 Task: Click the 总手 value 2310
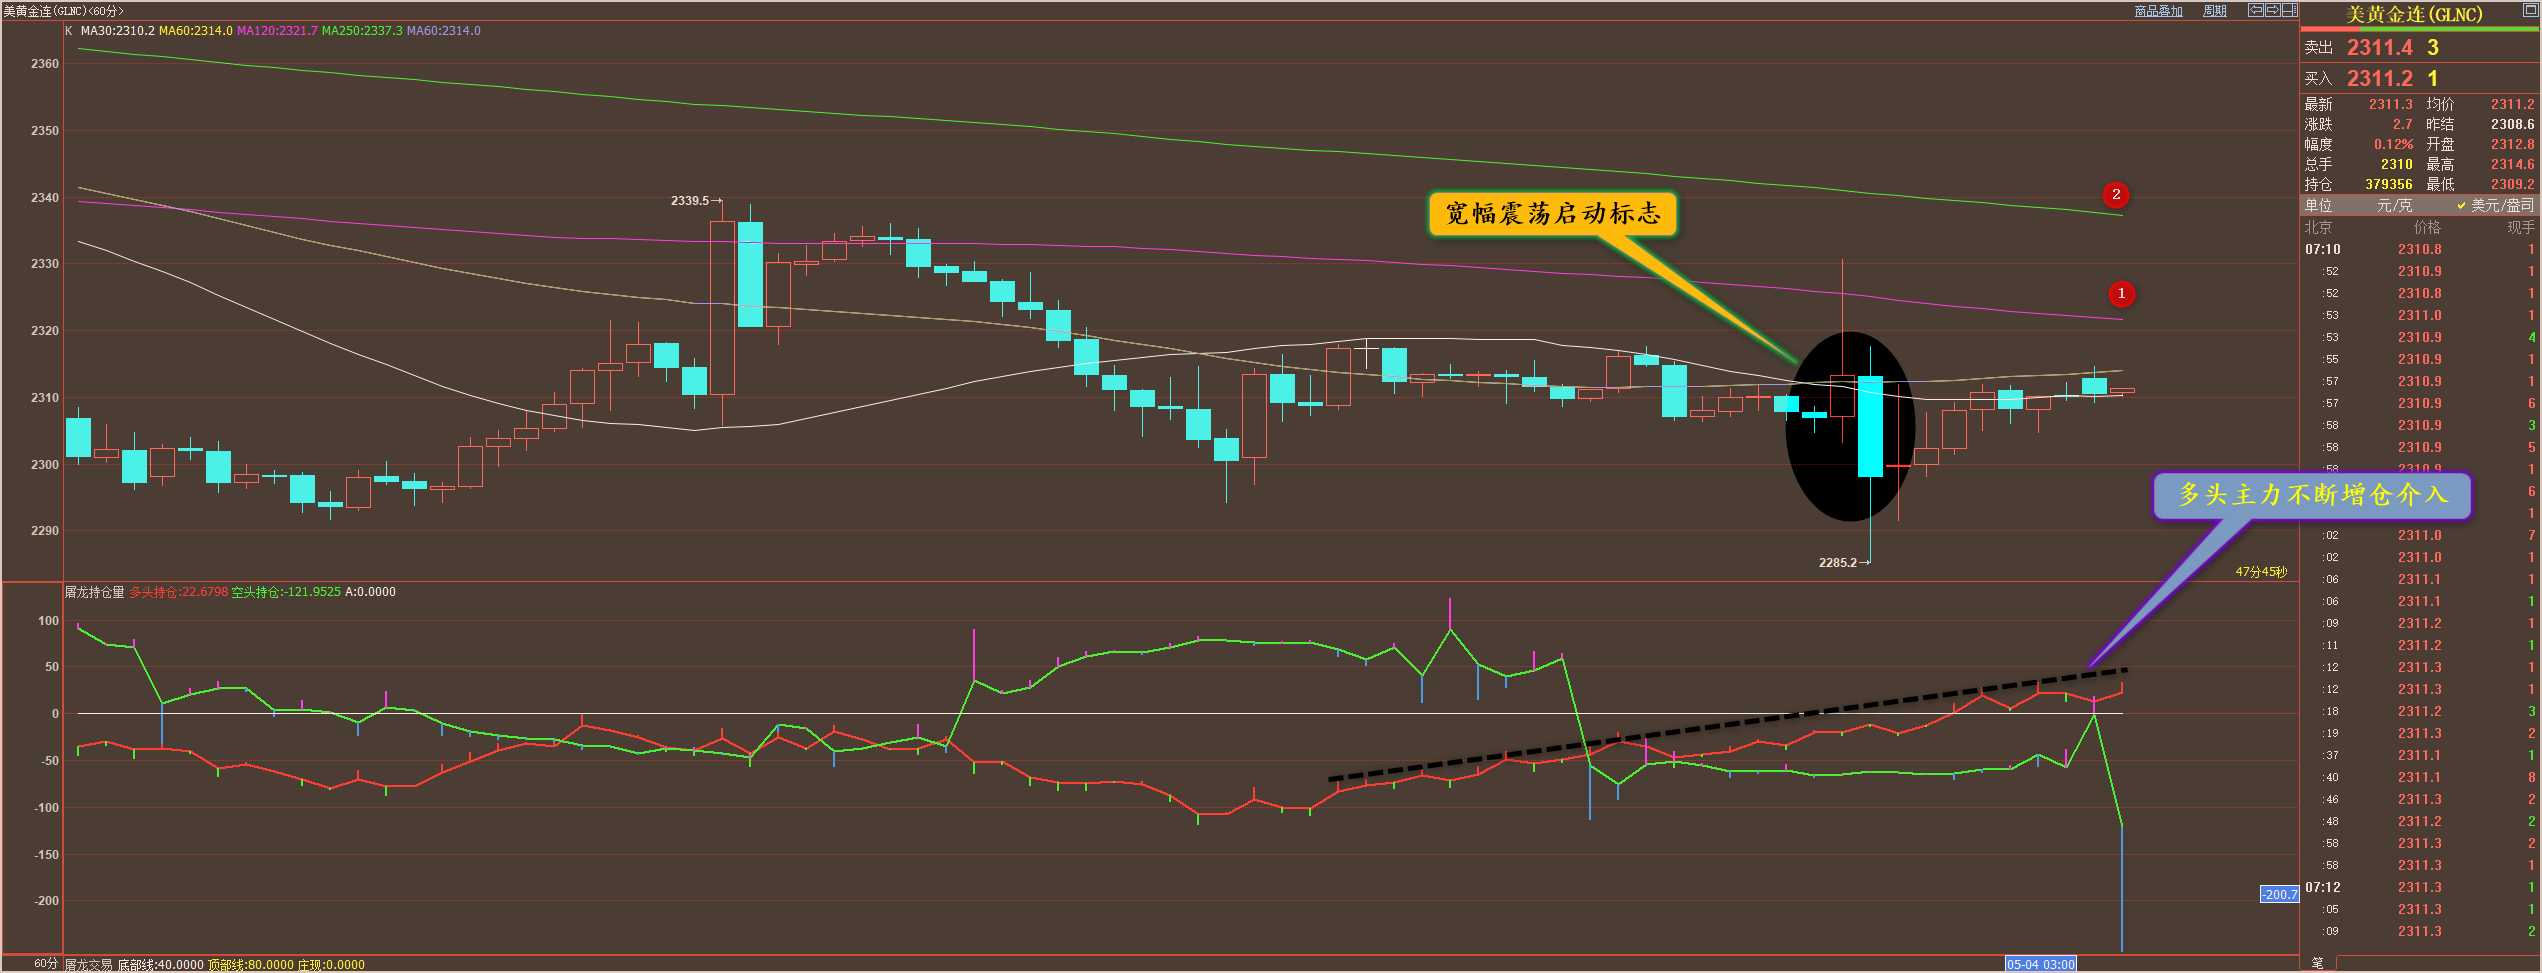(x=2396, y=164)
